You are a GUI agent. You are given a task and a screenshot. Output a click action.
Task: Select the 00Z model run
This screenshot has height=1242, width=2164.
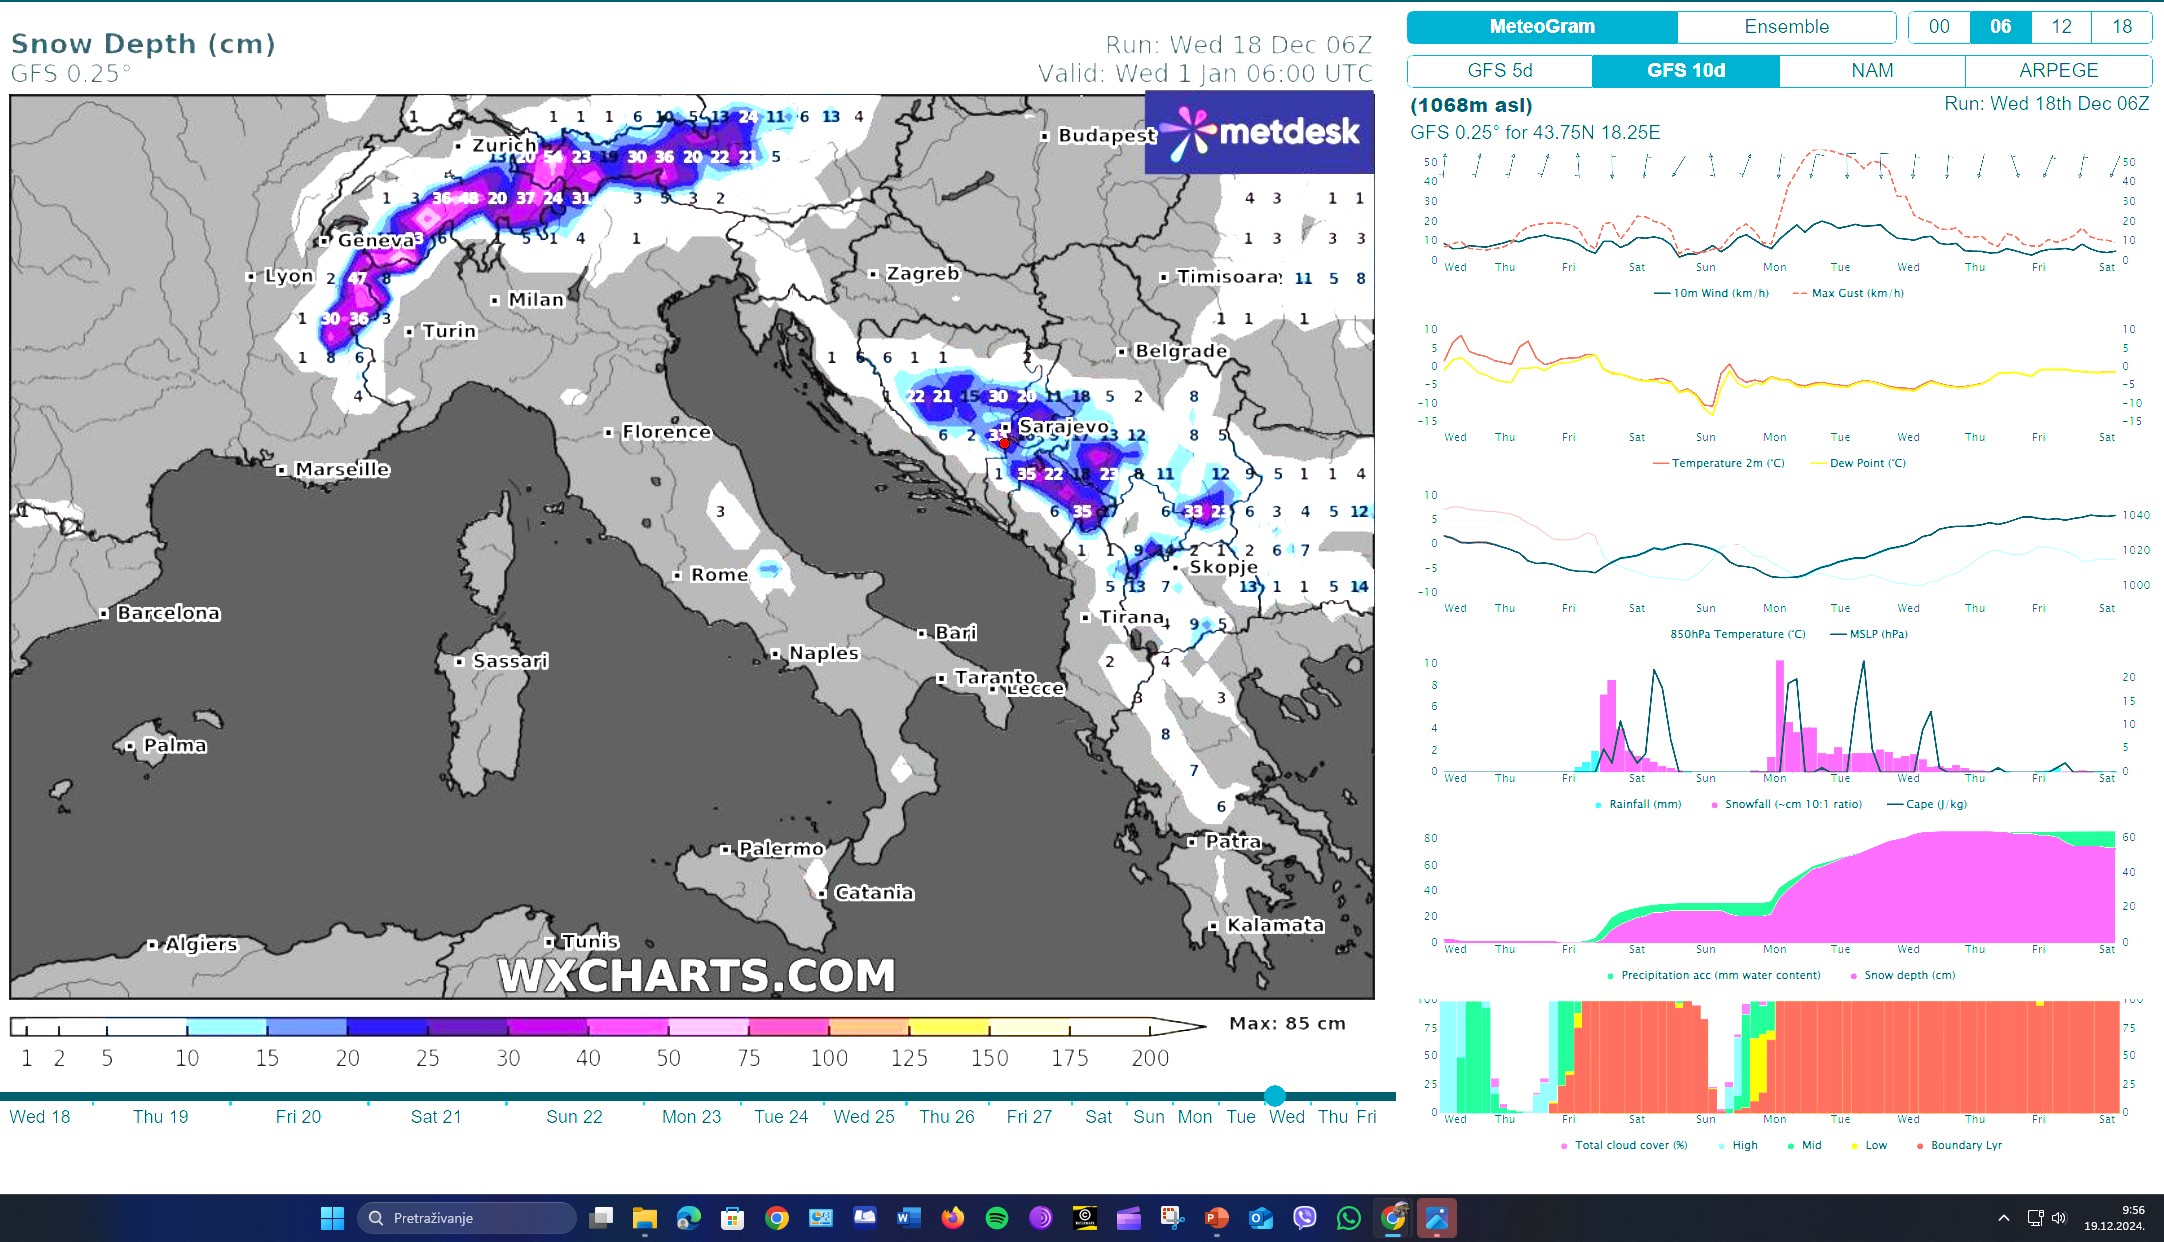click(x=1939, y=27)
